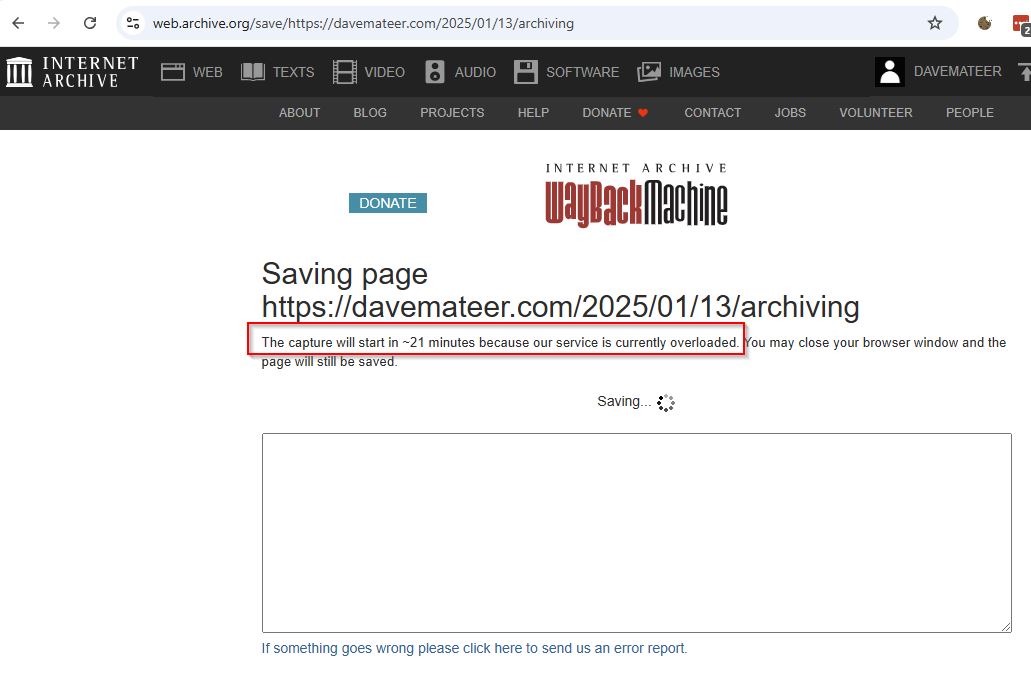
Task: Open the Video film icon
Action: tap(345, 72)
